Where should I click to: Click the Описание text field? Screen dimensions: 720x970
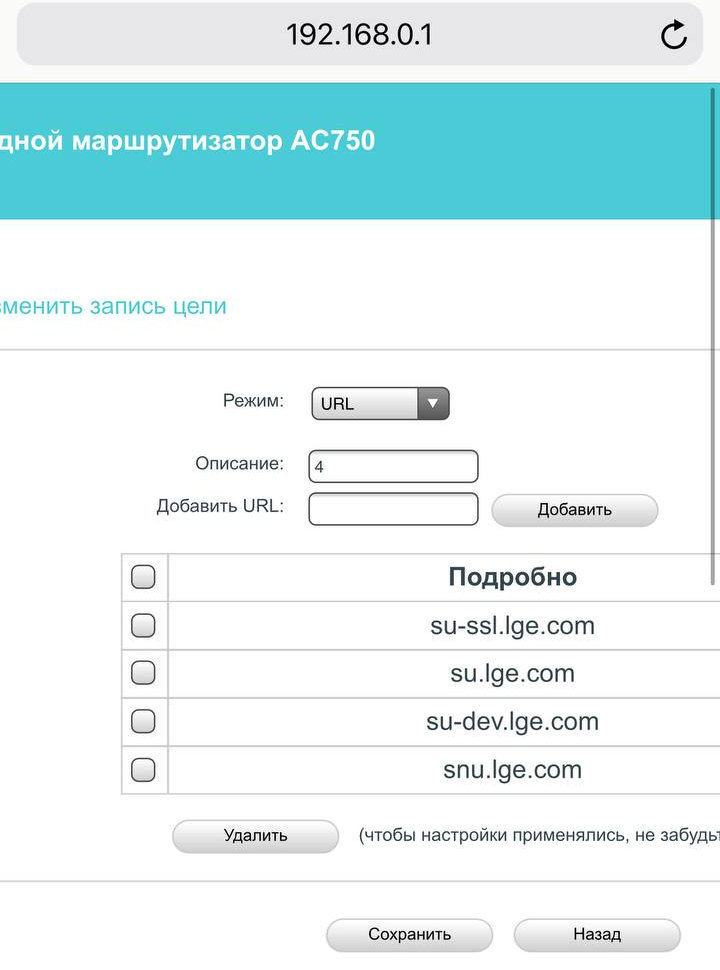pyautogui.click(x=394, y=466)
